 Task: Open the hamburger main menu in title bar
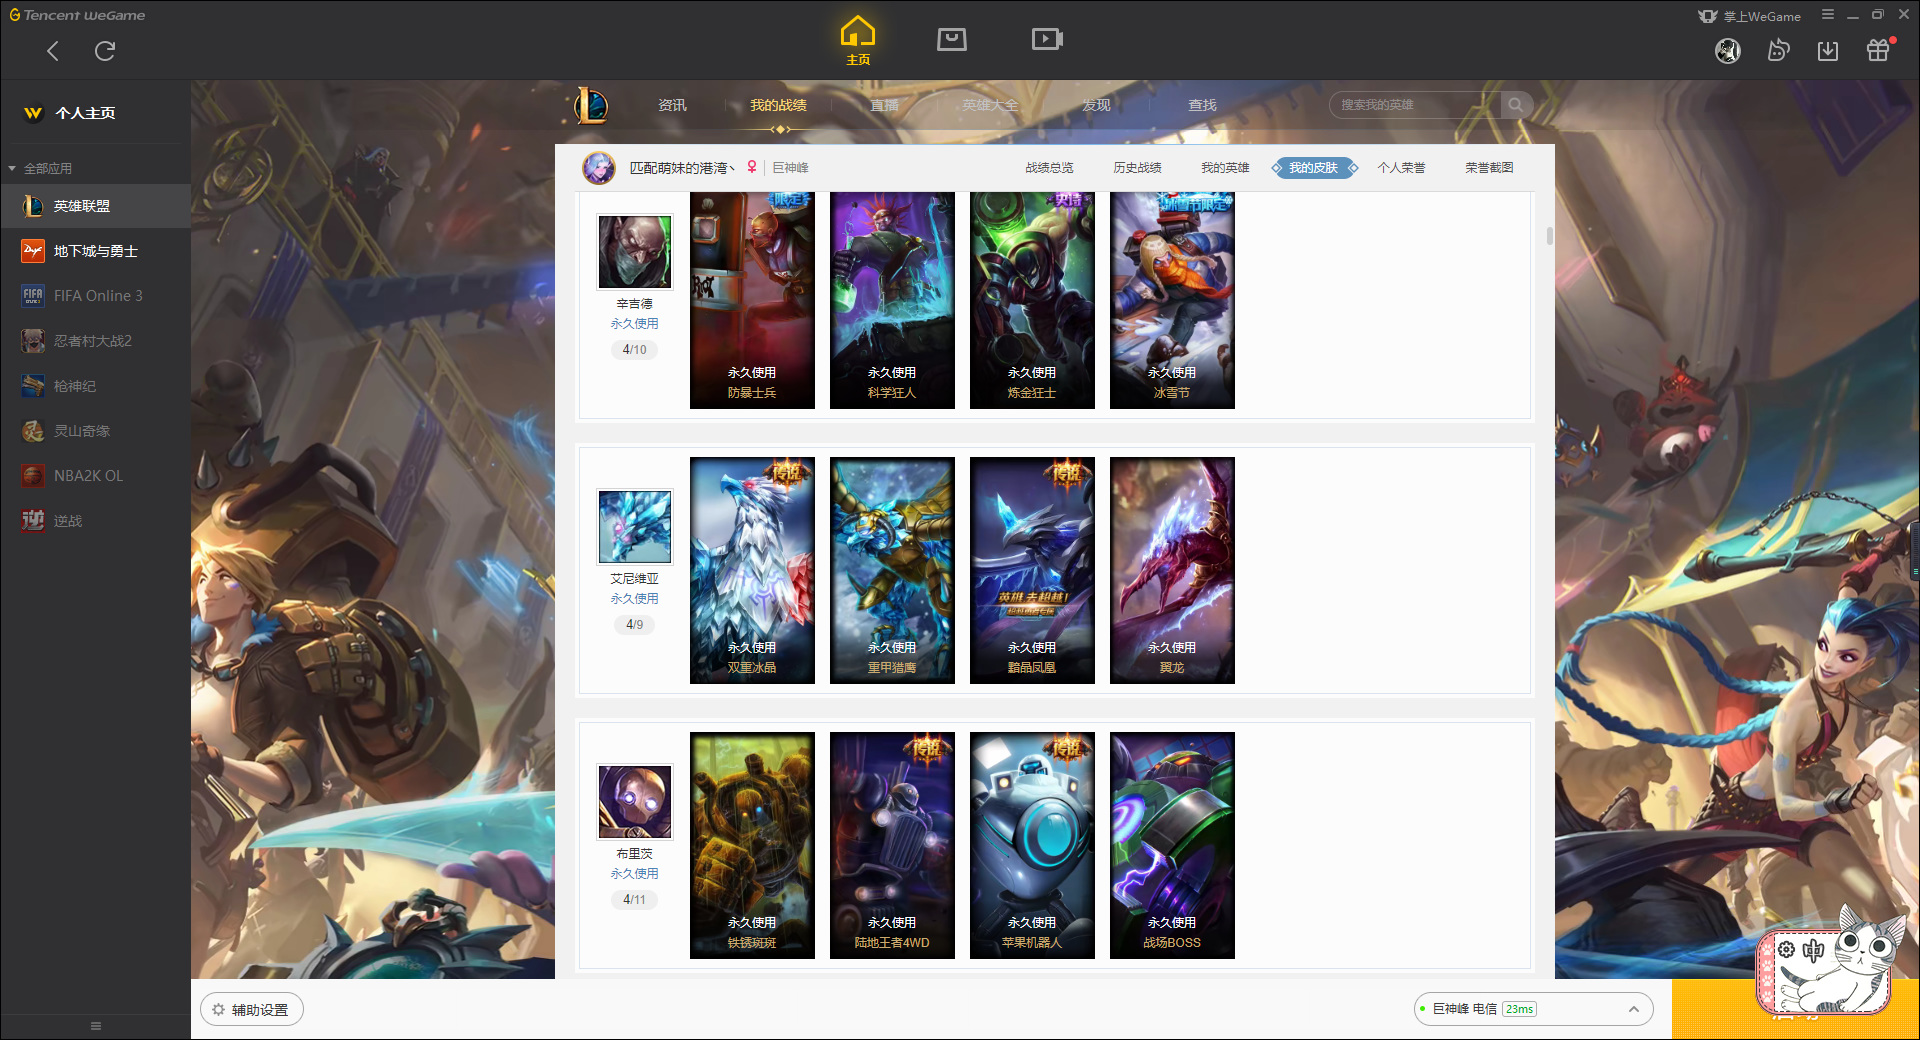[x=1828, y=15]
